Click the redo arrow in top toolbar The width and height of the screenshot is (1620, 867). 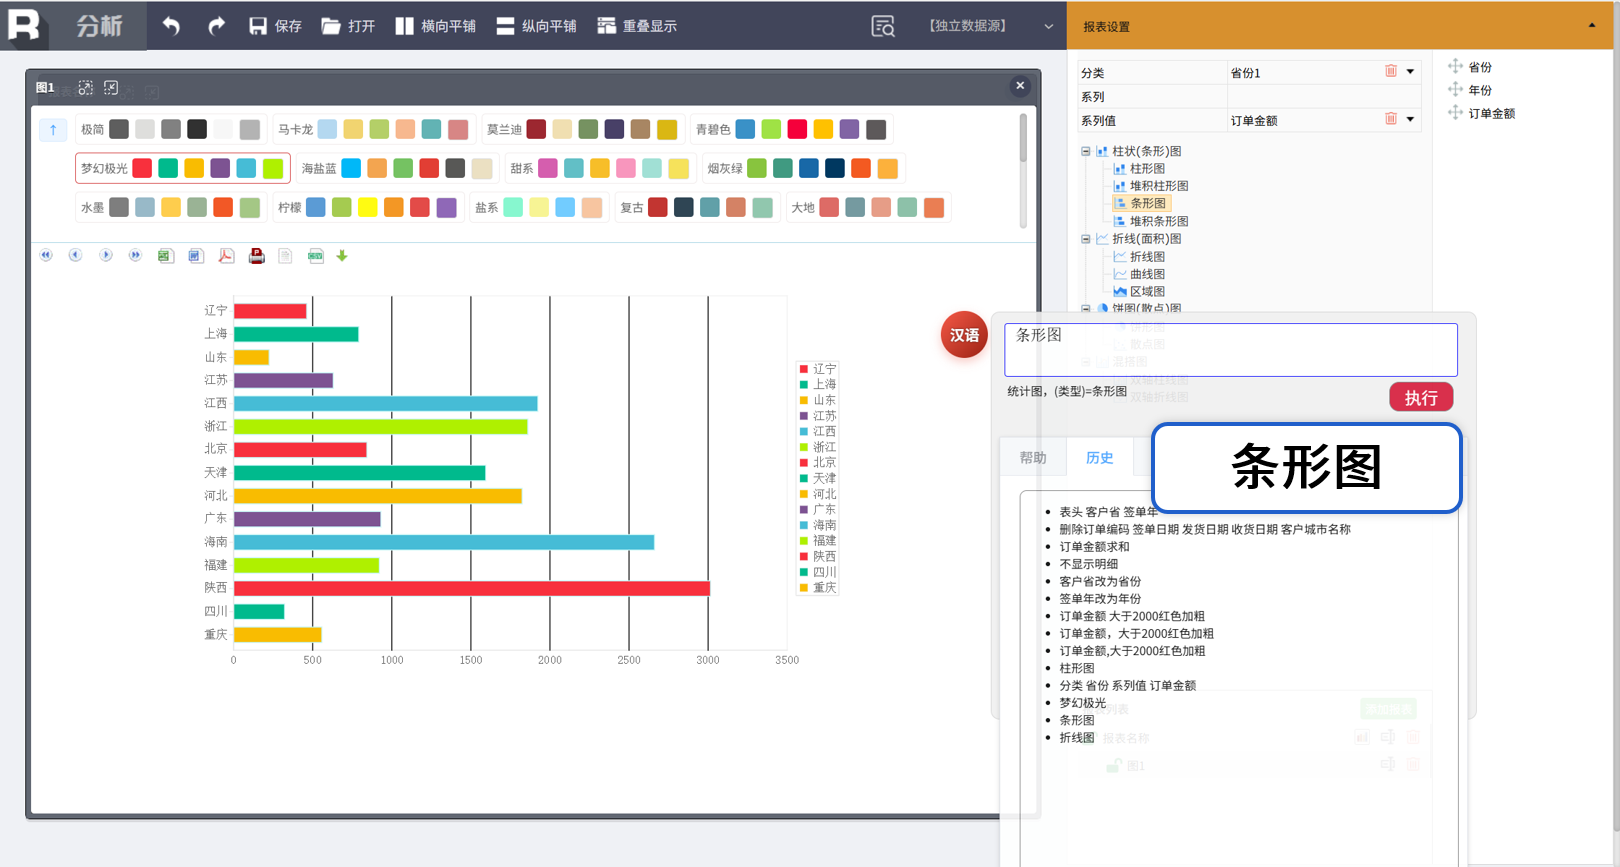[216, 26]
